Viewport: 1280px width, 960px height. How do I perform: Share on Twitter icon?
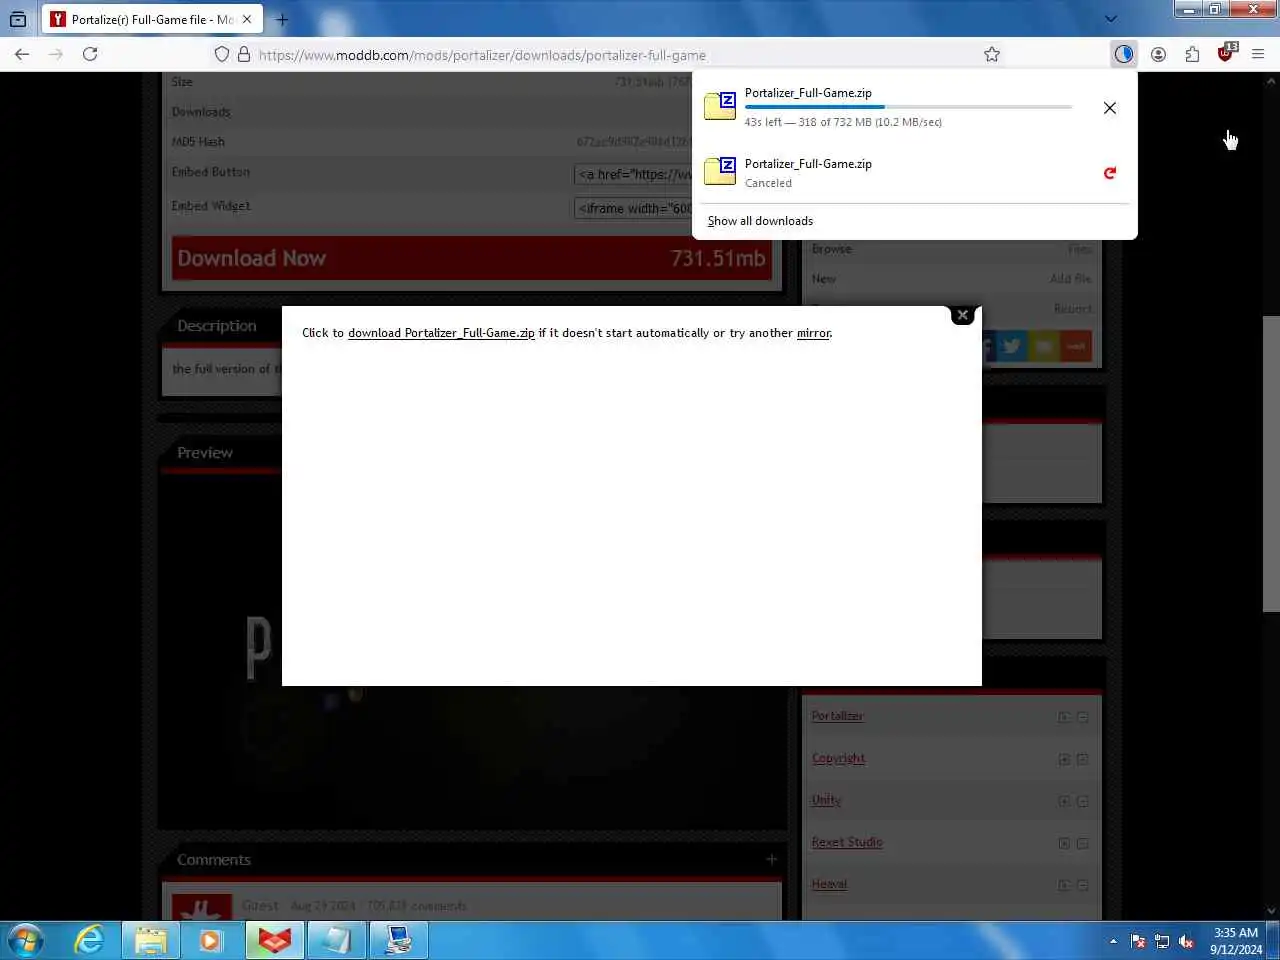coord(1012,346)
